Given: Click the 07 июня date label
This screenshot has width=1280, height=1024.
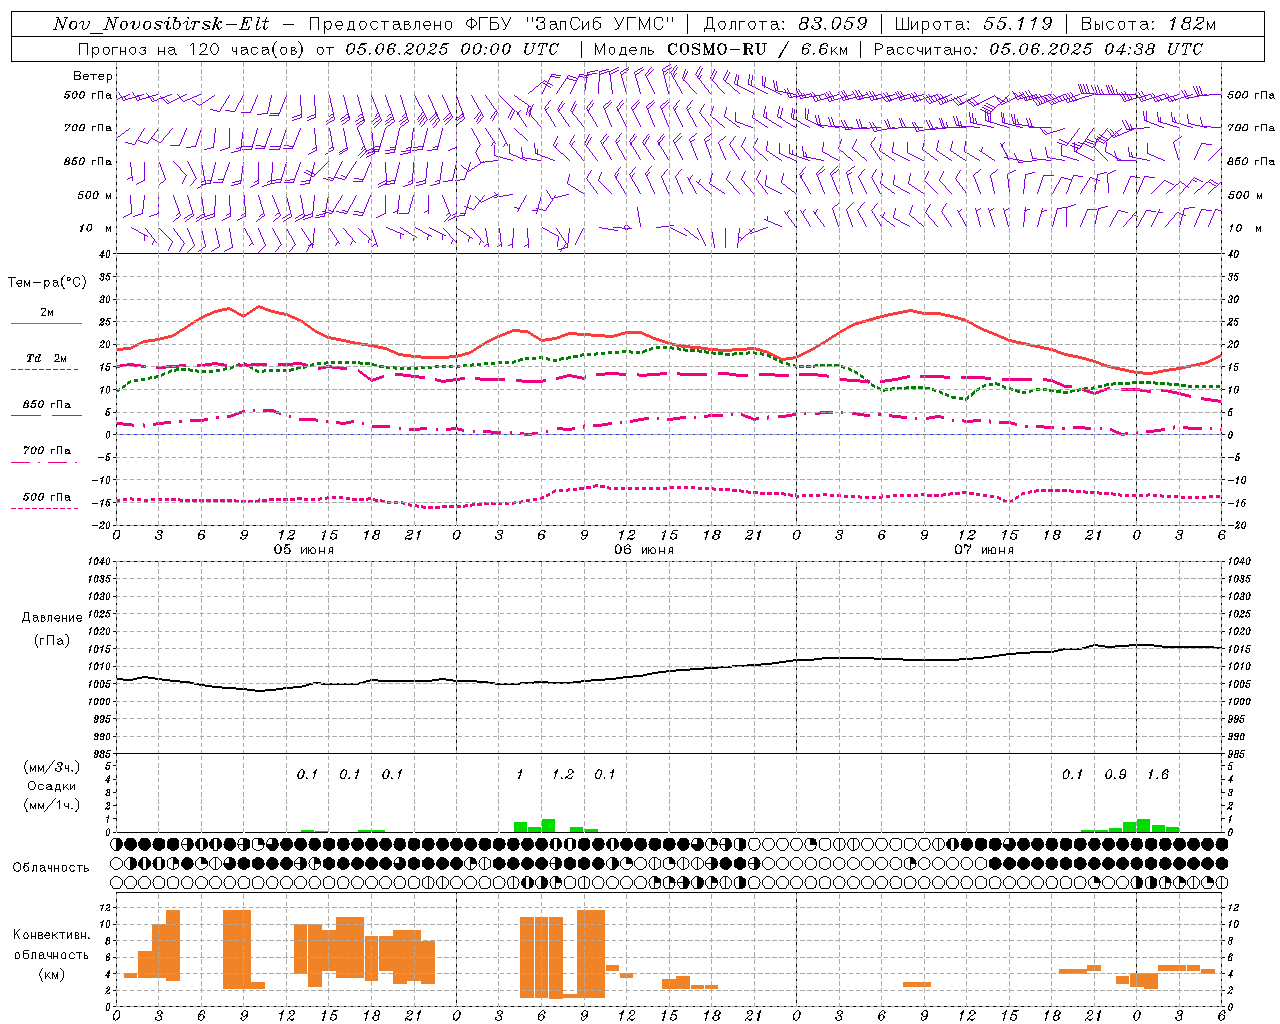Looking at the screenshot, I should pos(984,550).
